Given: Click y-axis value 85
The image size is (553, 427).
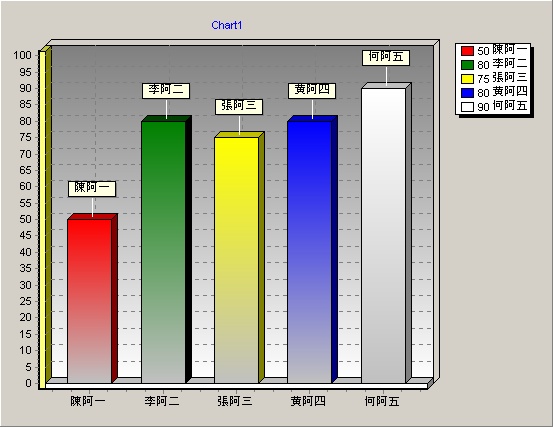Looking at the screenshot, I should click(x=25, y=104).
